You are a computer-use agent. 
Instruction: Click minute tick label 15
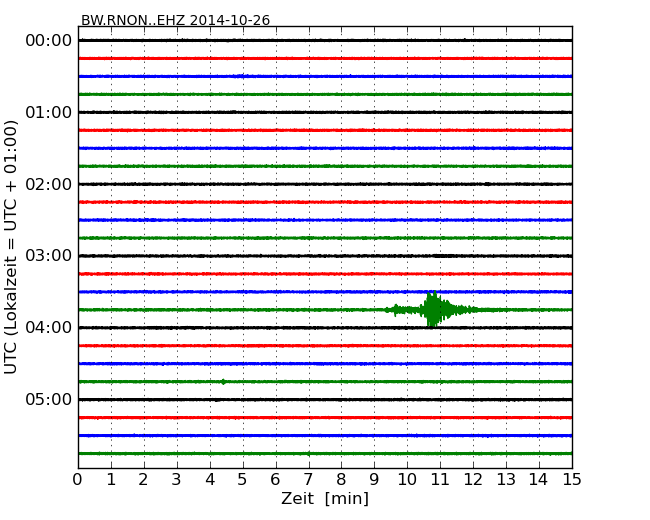click(x=572, y=480)
